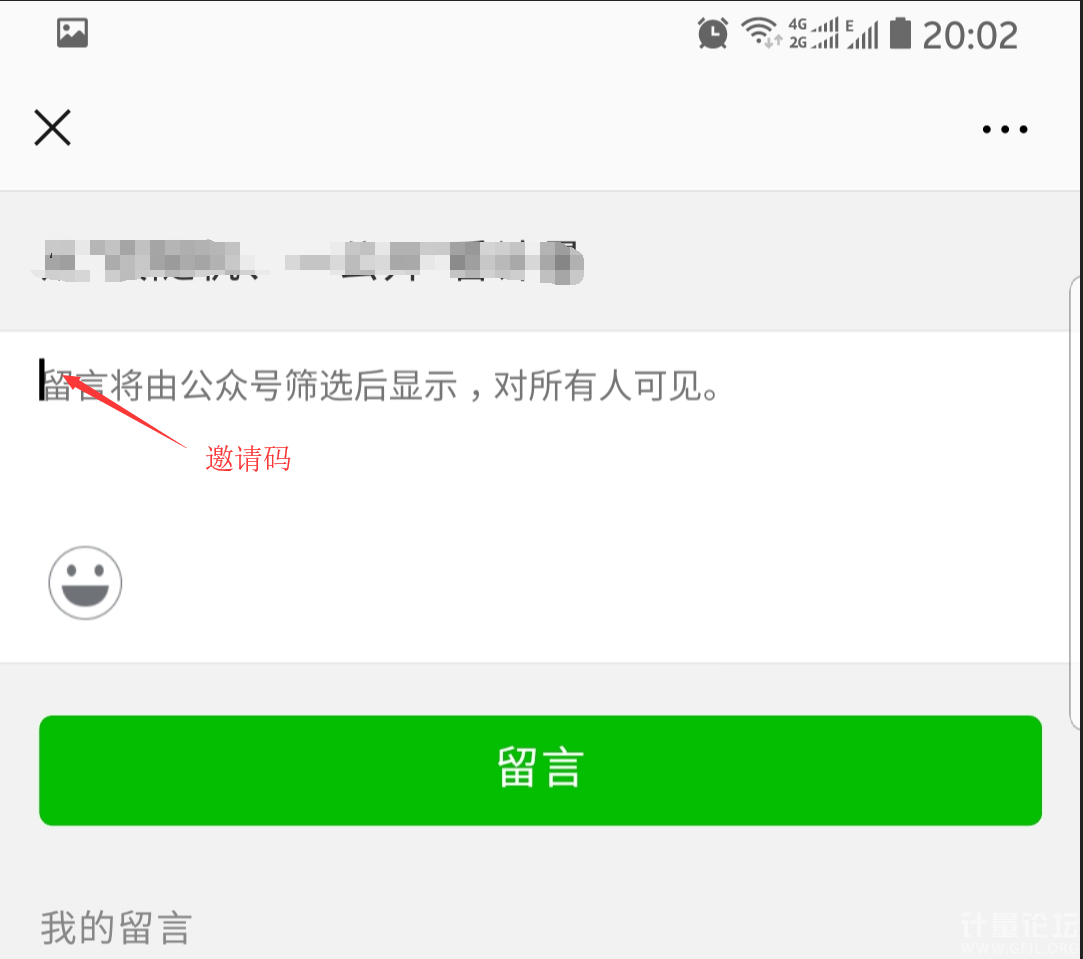The height and width of the screenshot is (959, 1083).
Task: Tap the image notification icon in status bar
Action: (73, 33)
